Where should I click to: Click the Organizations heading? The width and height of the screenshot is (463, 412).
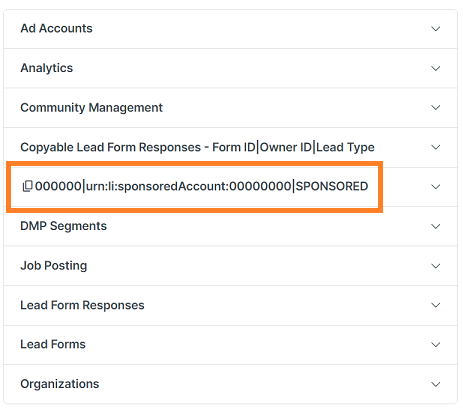(x=60, y=384)
